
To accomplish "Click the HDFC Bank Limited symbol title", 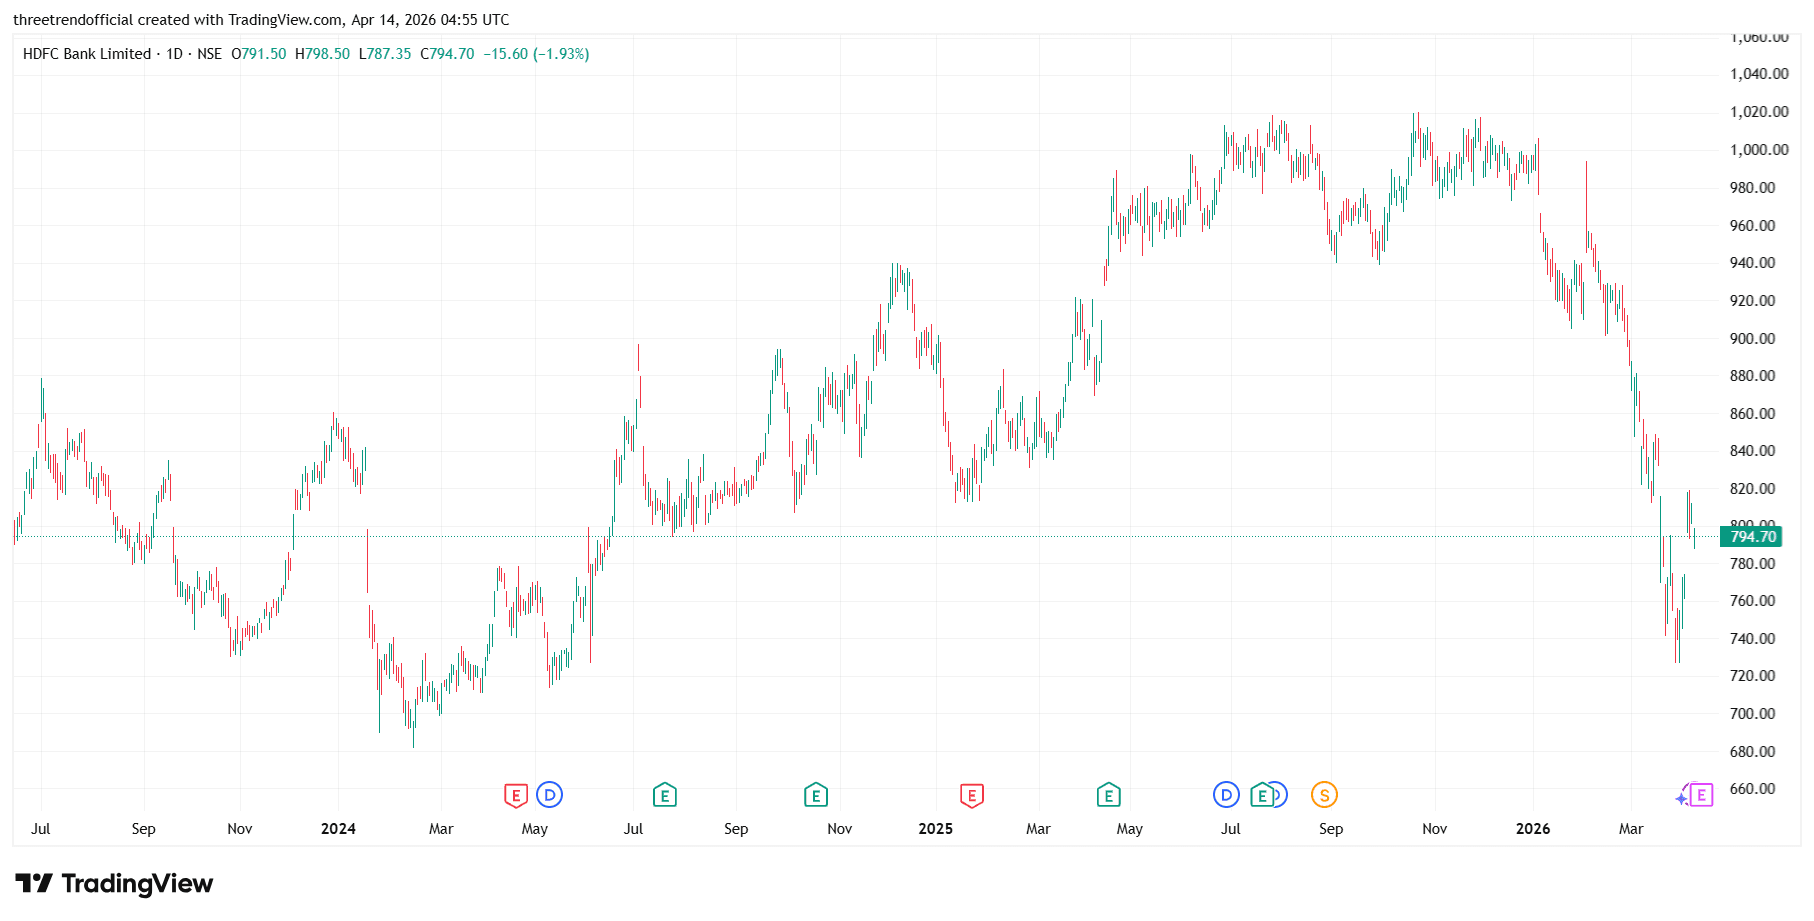I will [87, 54].
